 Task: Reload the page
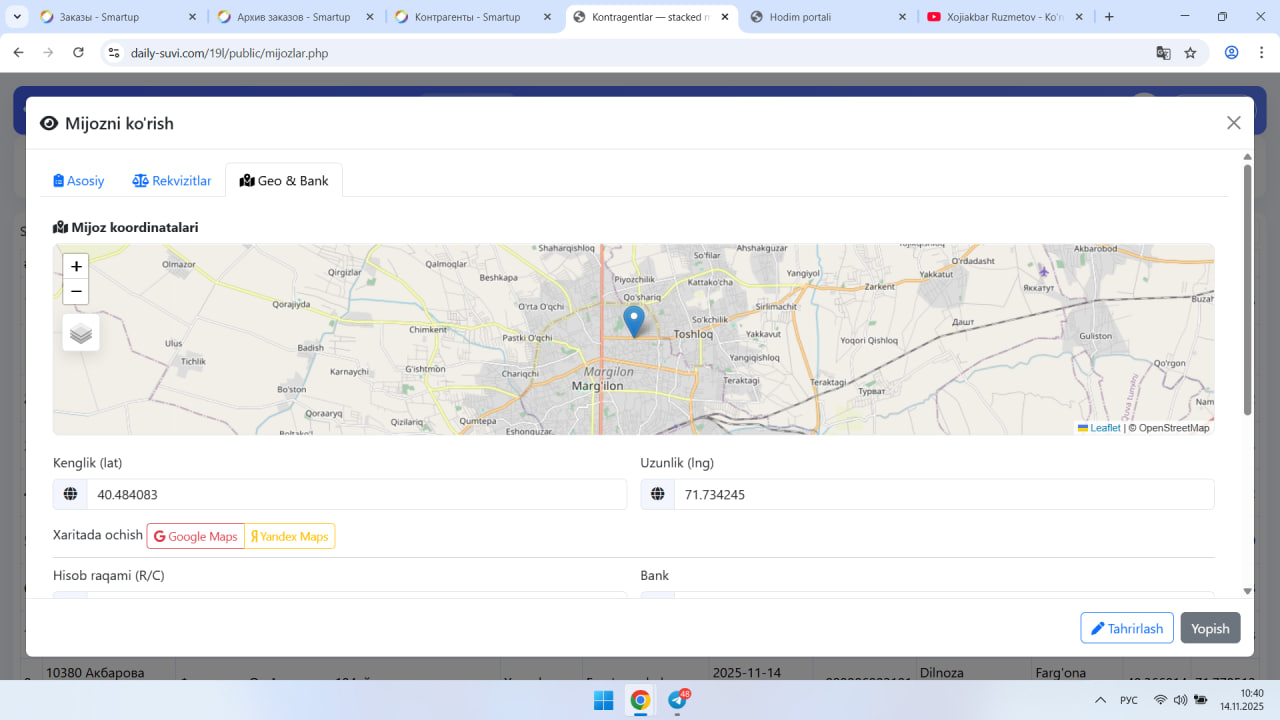click(79, 53)
